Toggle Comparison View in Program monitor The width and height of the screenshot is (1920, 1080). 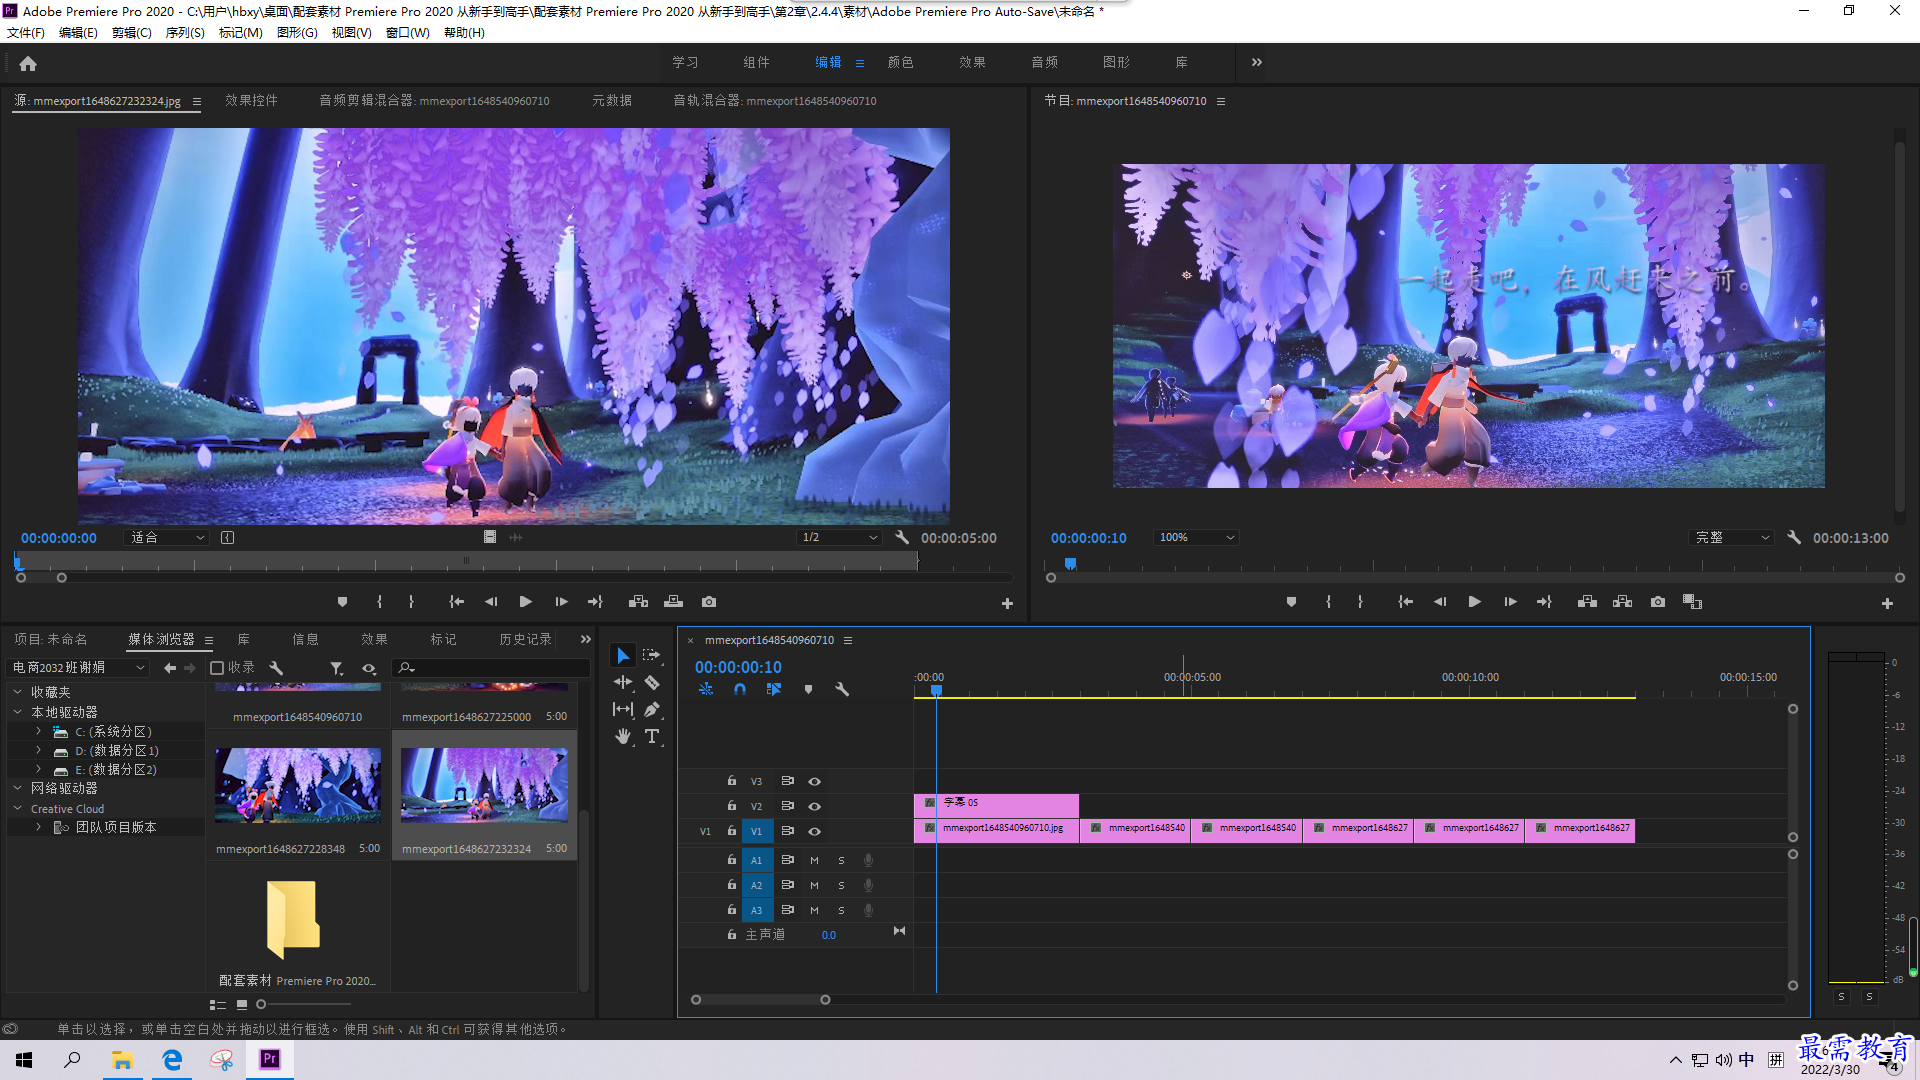1692,602
